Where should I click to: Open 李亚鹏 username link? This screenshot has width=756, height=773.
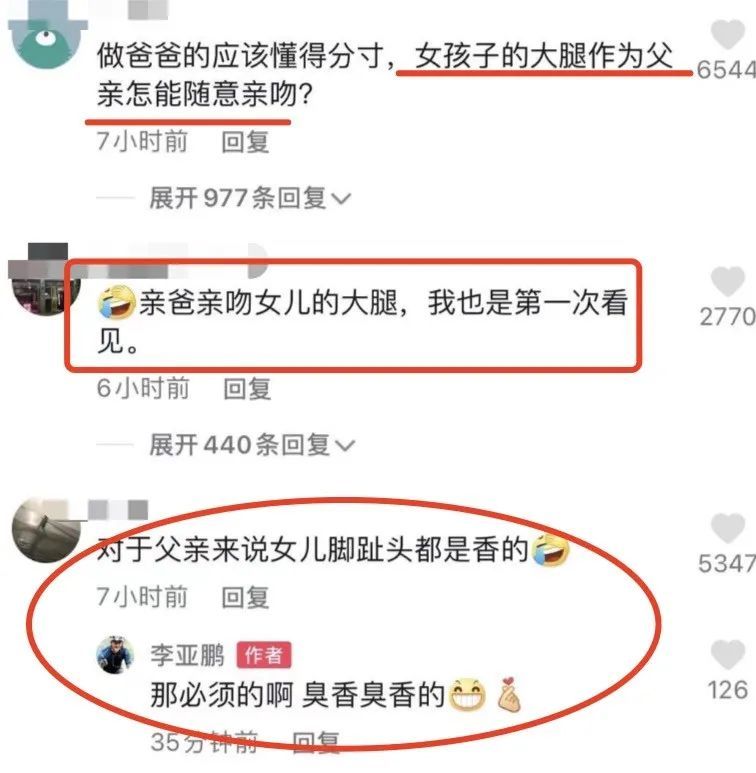point(187,656)
